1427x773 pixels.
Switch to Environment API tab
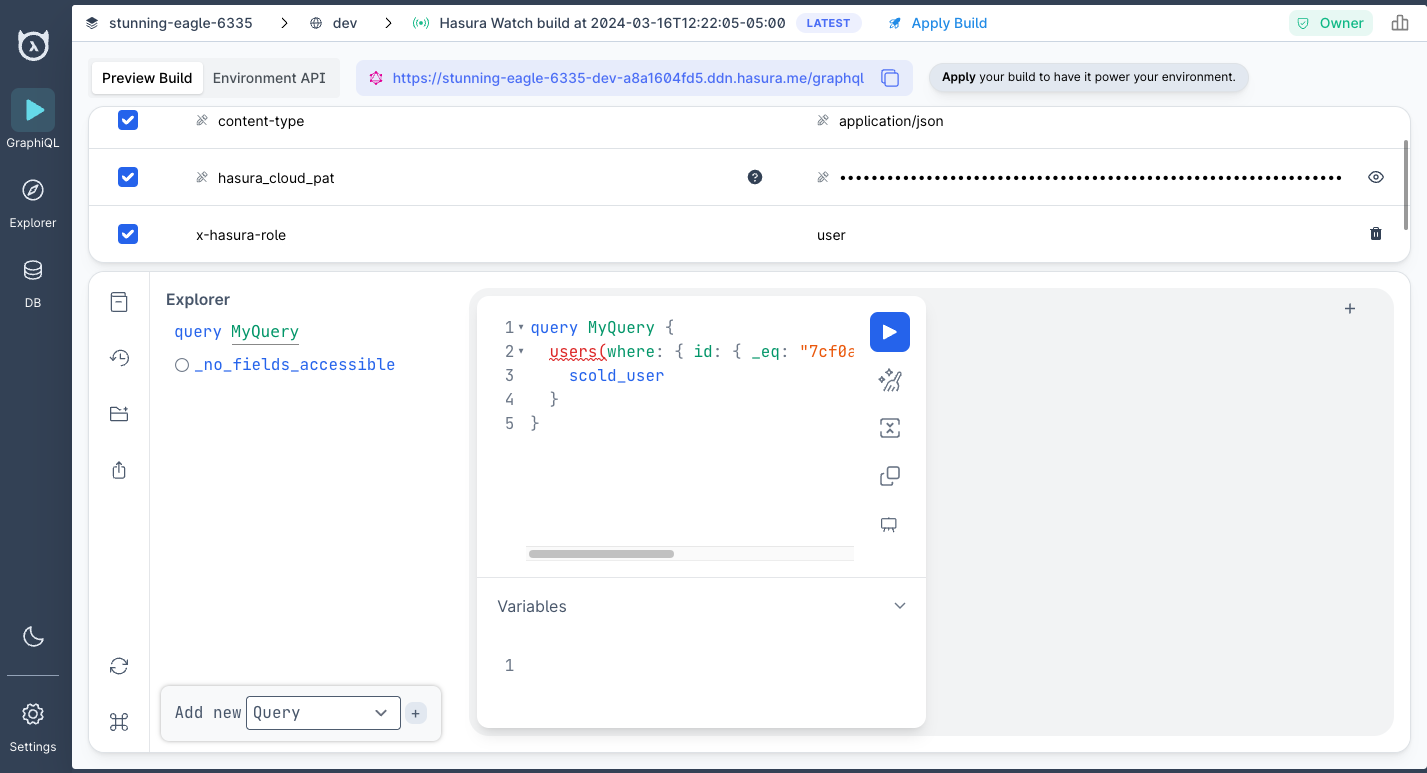(x=269, y=78)
